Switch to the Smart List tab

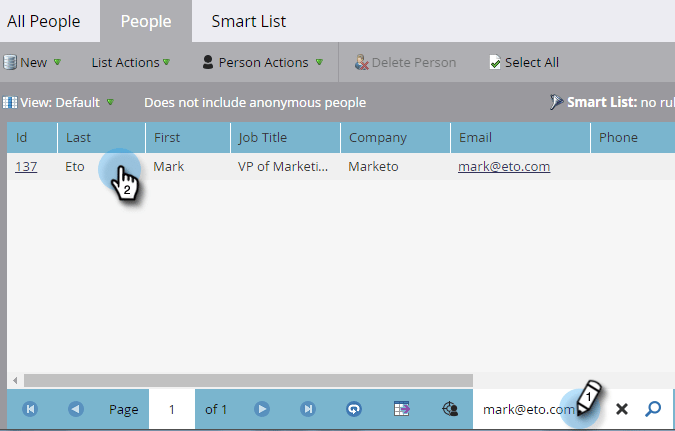(x=248, y=21)
